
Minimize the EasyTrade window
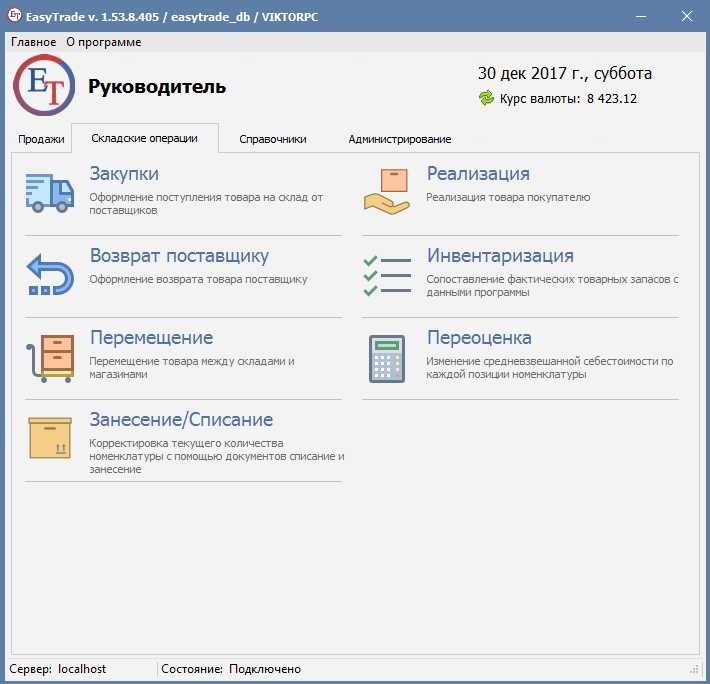coord(641,17)
